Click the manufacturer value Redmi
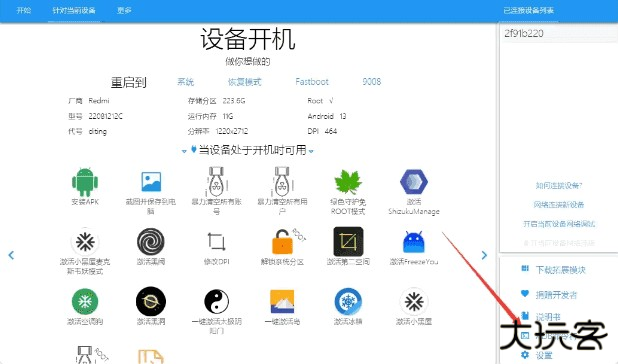 (99, 101)
